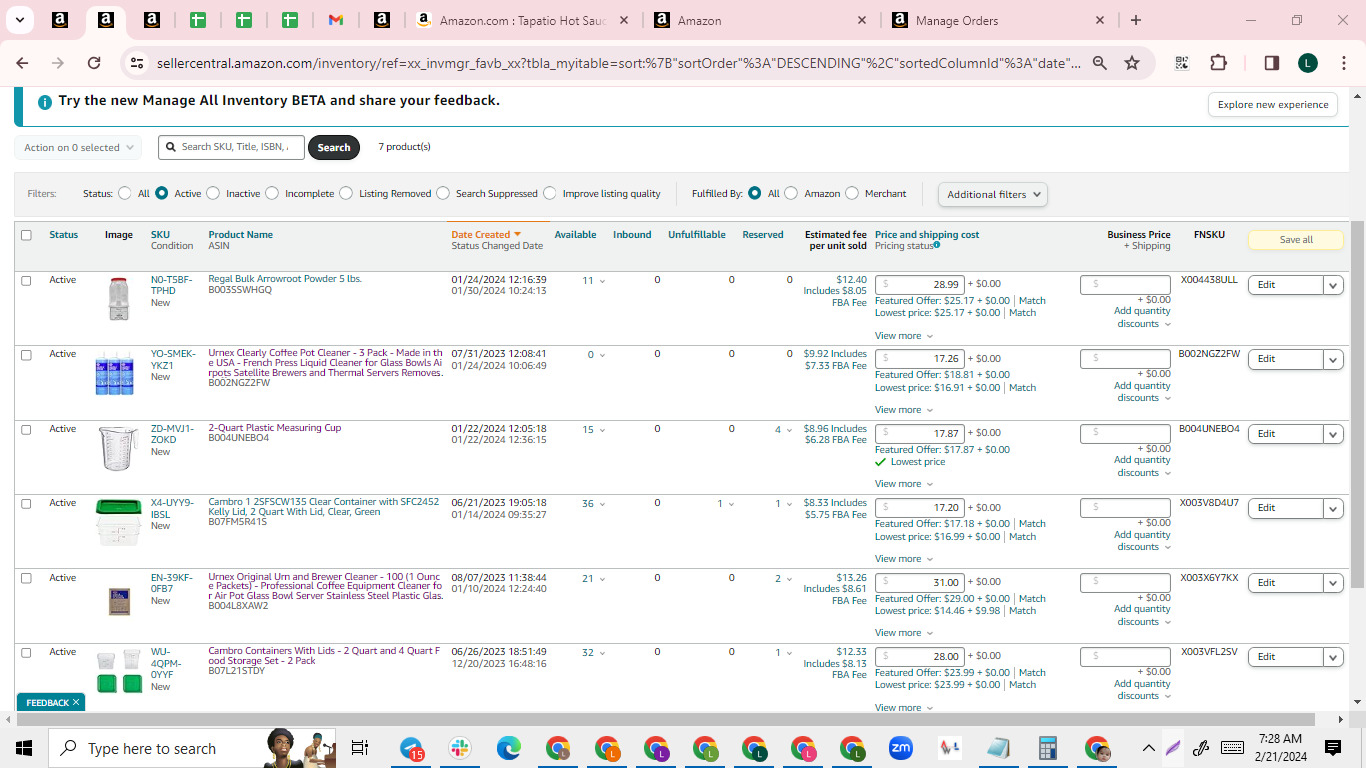Expand Reserved 4 chevron for Measuring Cup
Image resolution: width=1366 pixels, height=768 pixels.
(789, 430)
